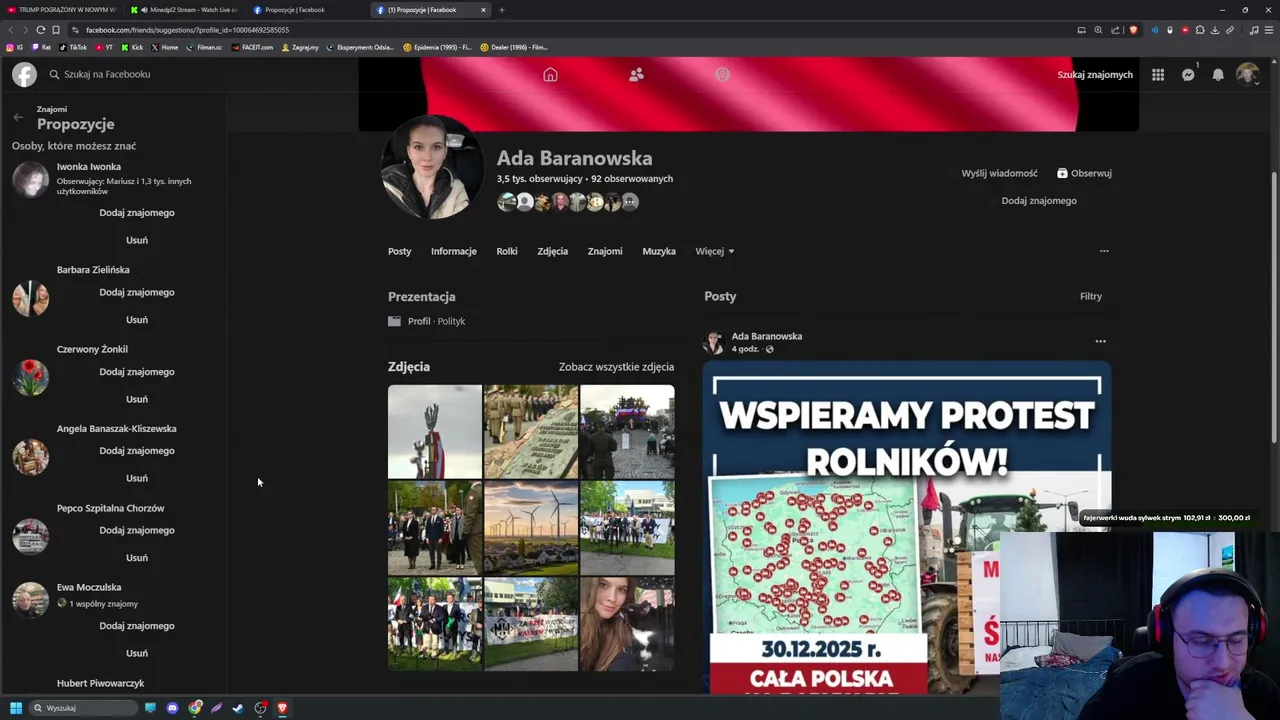The height and width of the screenshot is (720, 1280).
Task: Open the browser hamburger menu
Action: tap(1269, 30)
